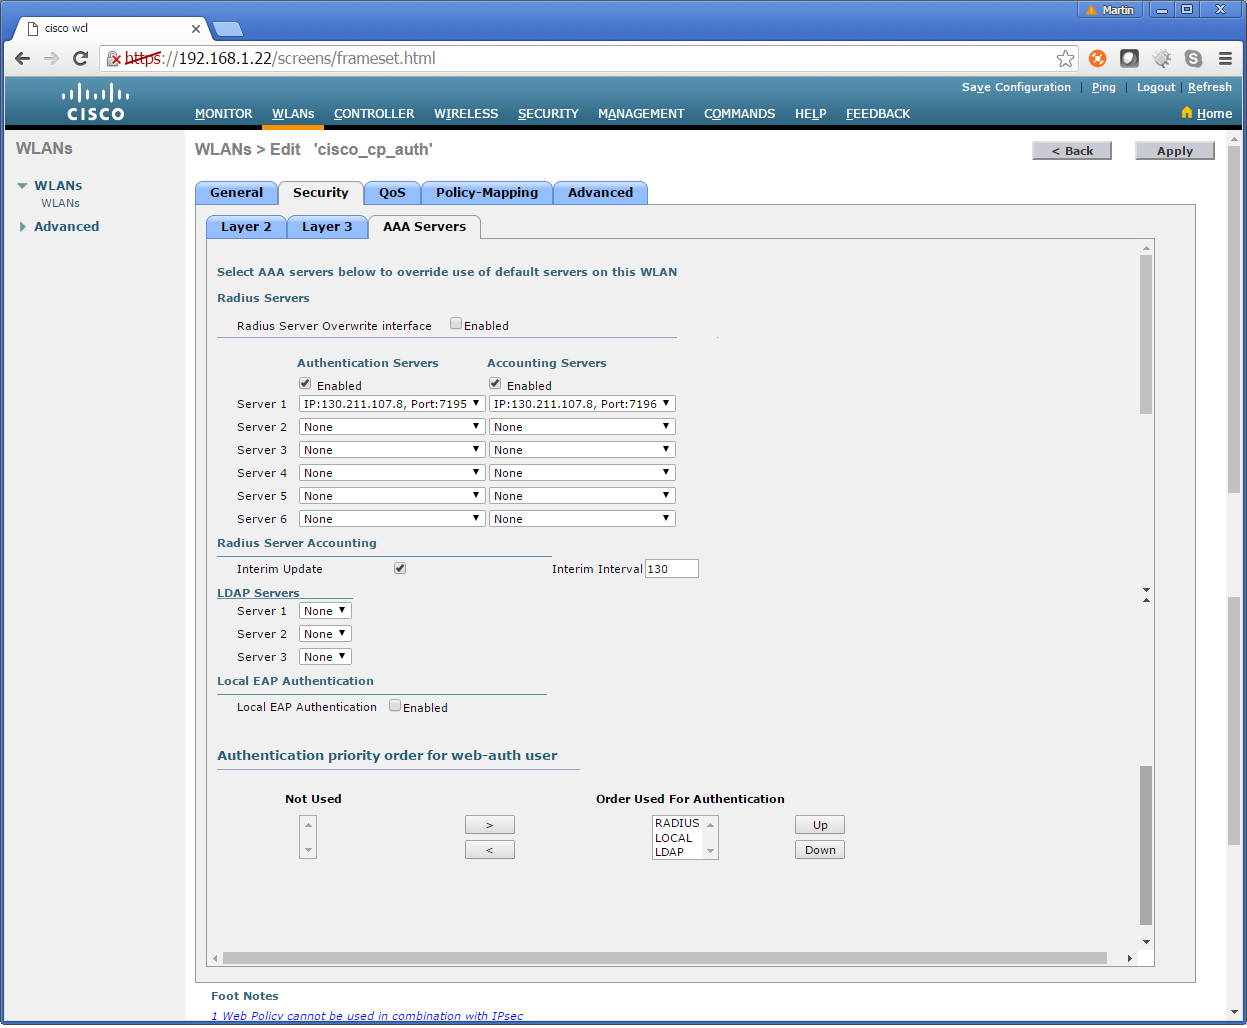Click the Down priority button
This screenshot has width=1247, height=1028.
point(820,850)
